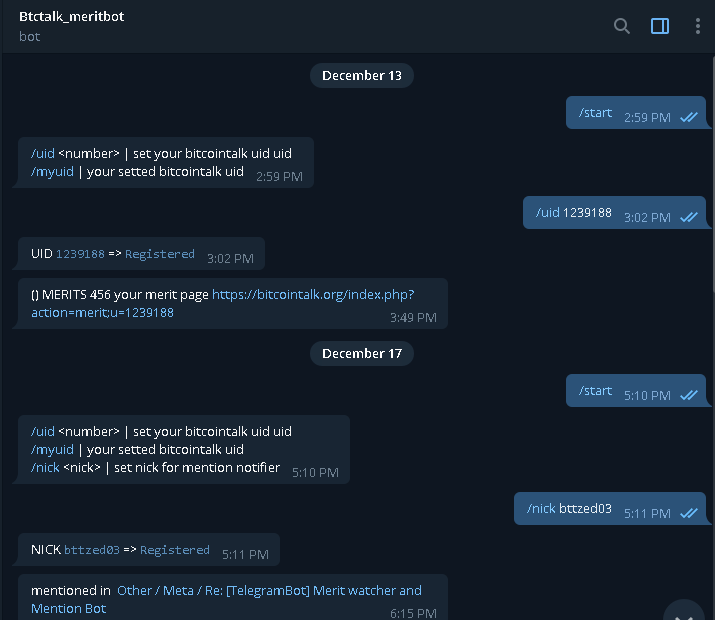The width and height of the screenshot is (715, 620).
Task: Copy the UID 1239188 monospace text
Action: (x=80, y=254)
